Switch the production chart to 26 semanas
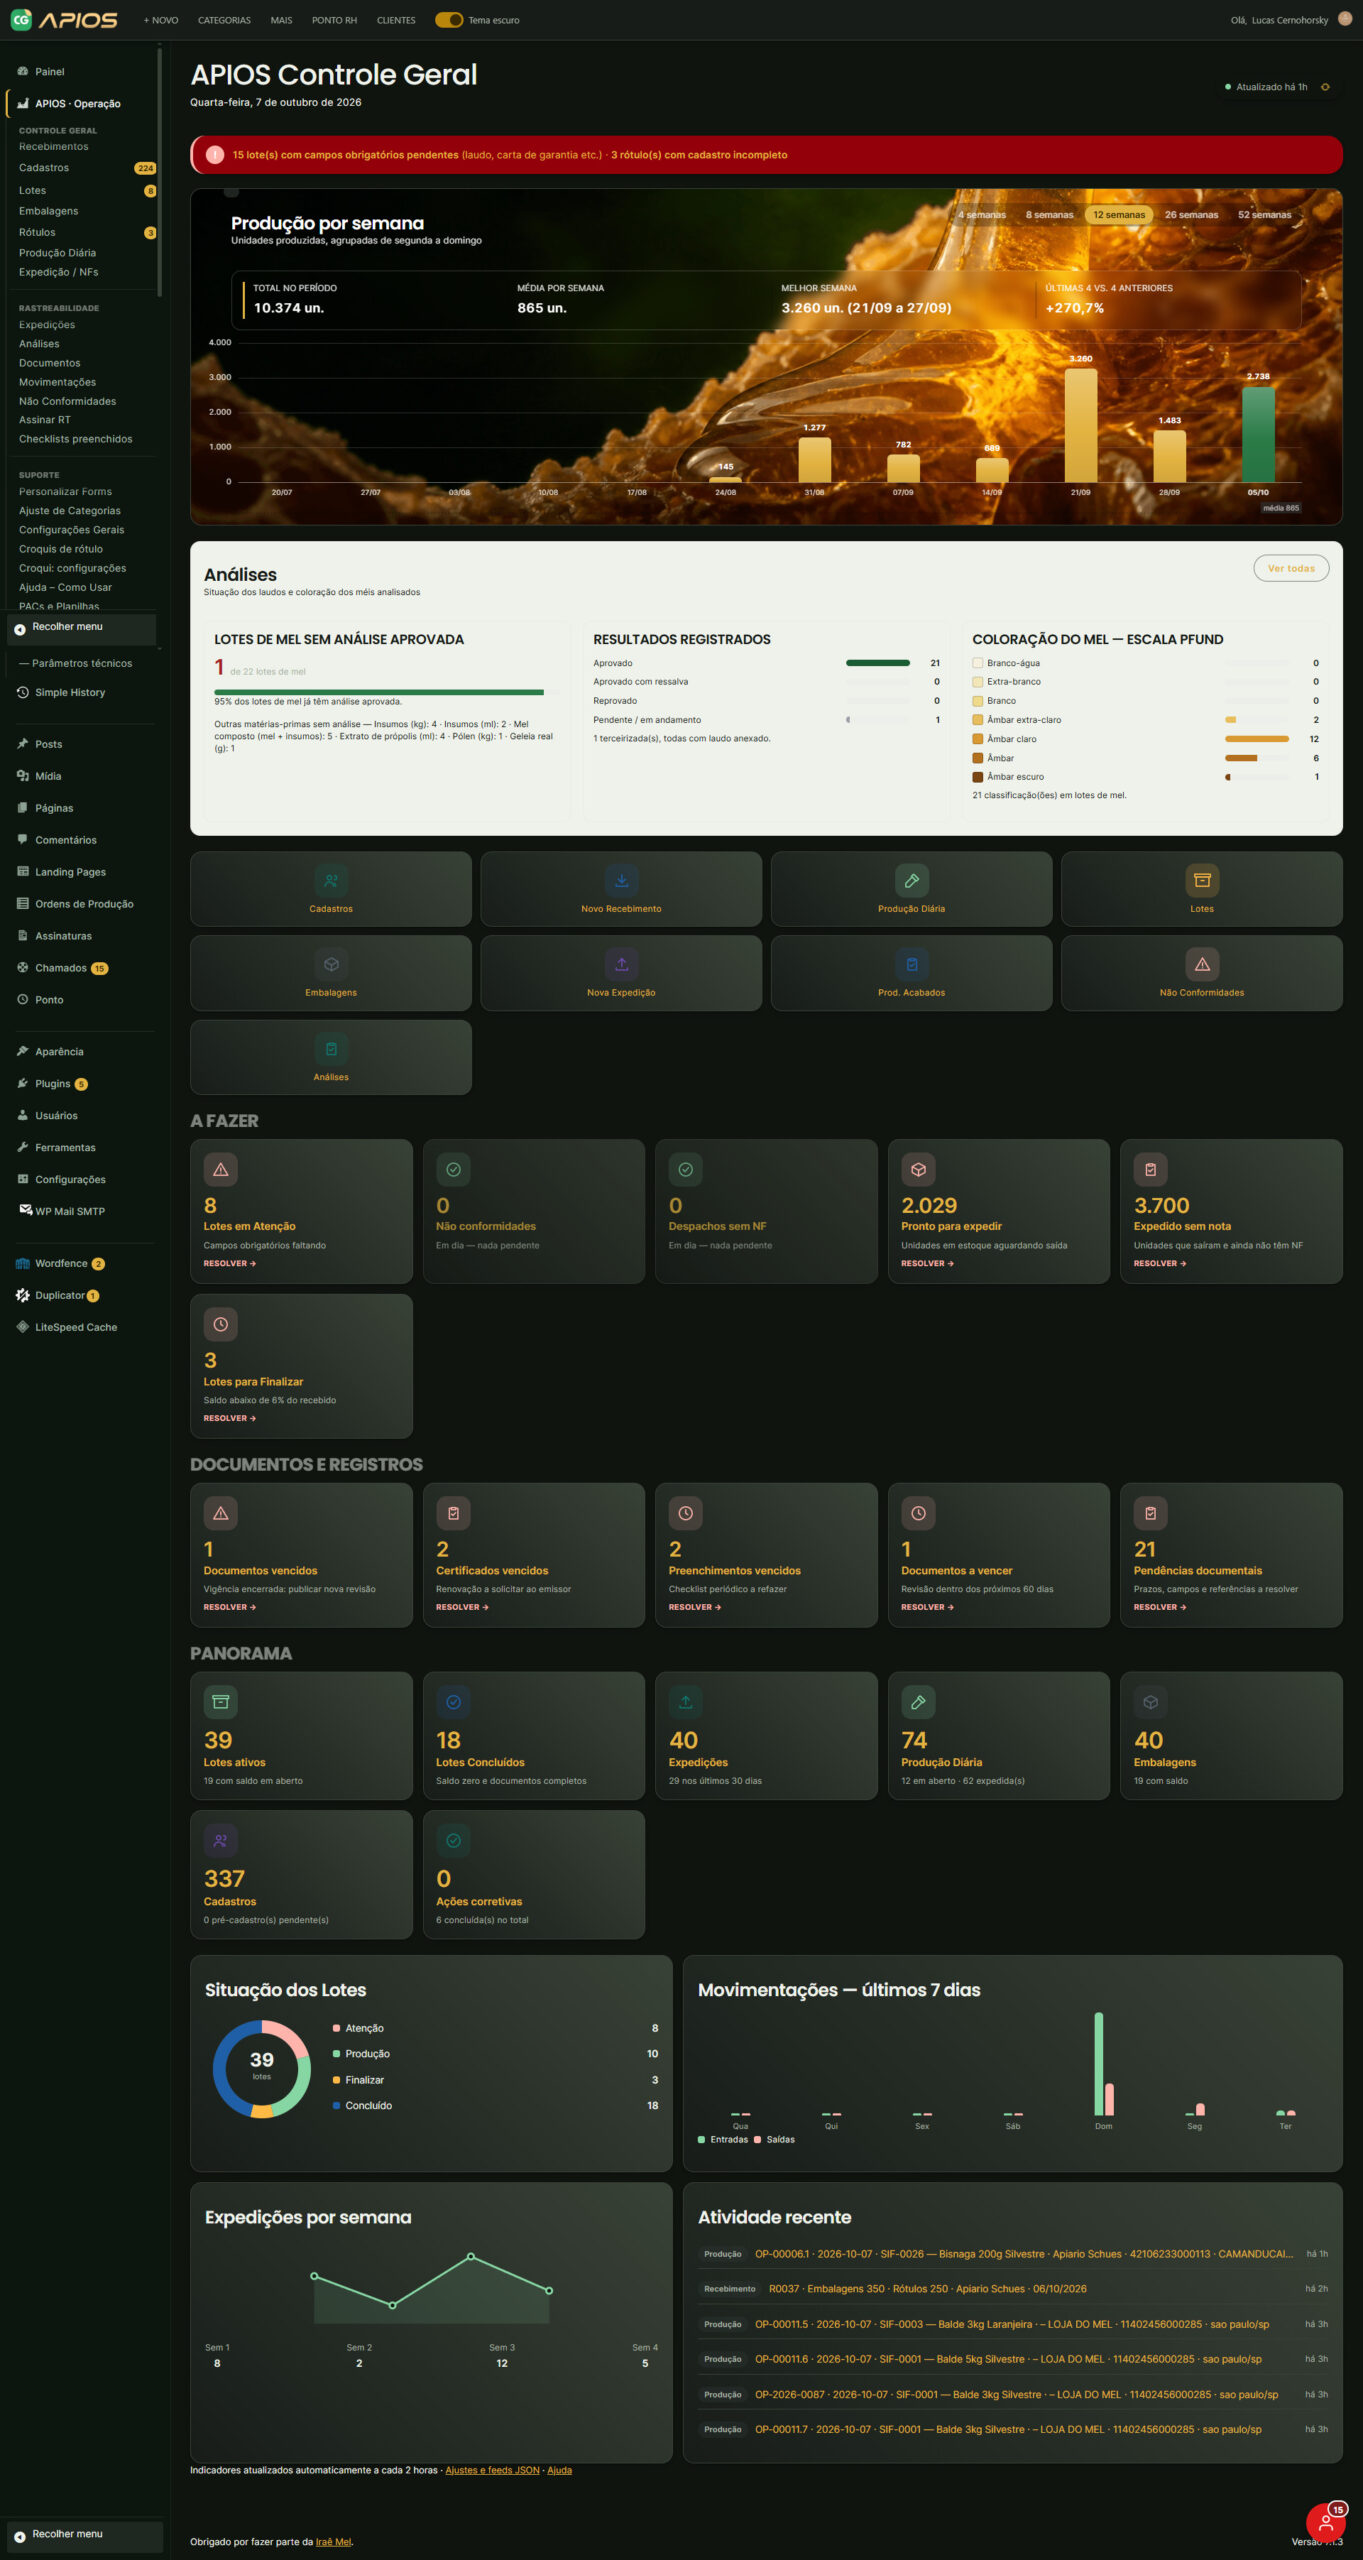Screen dimensions: 1363x2560 (x=1191, y=215)
